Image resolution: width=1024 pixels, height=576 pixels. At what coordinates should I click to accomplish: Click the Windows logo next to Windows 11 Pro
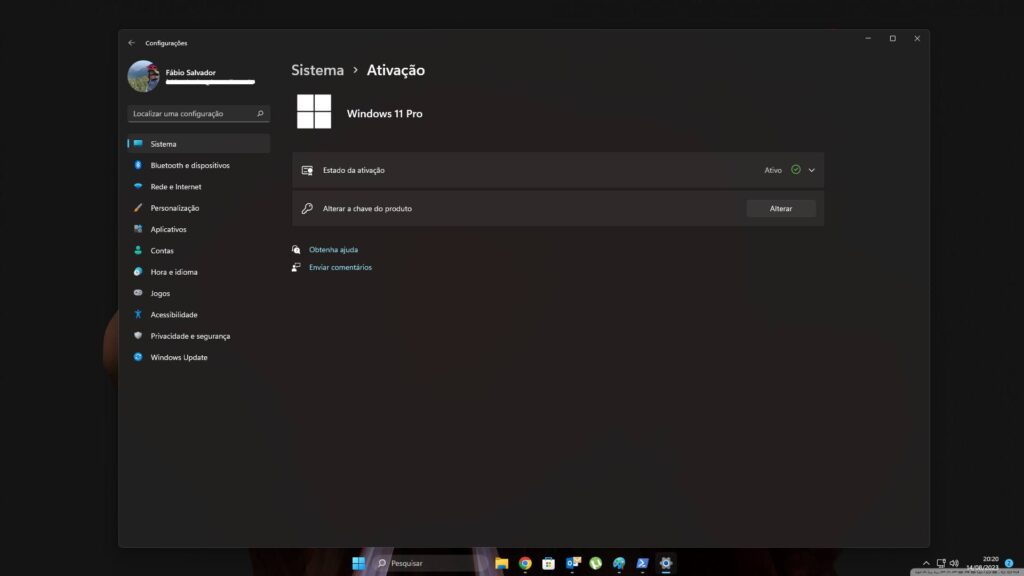[314, 111]
